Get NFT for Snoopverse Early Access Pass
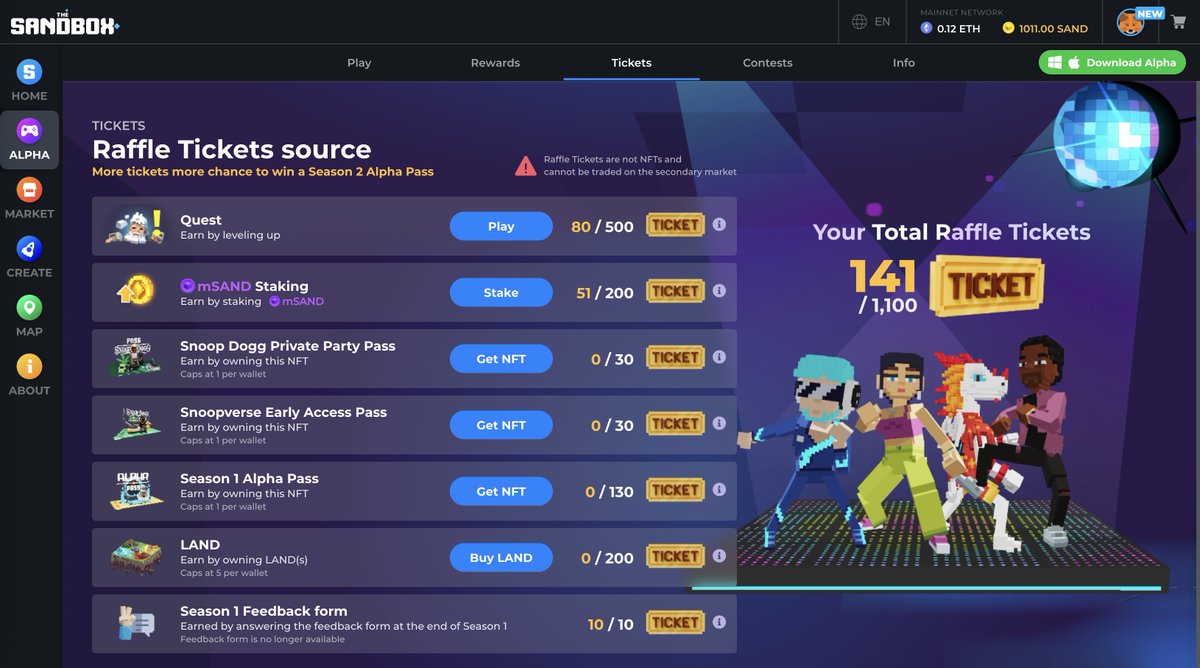The image size is (1200, 668). [501, 425]
